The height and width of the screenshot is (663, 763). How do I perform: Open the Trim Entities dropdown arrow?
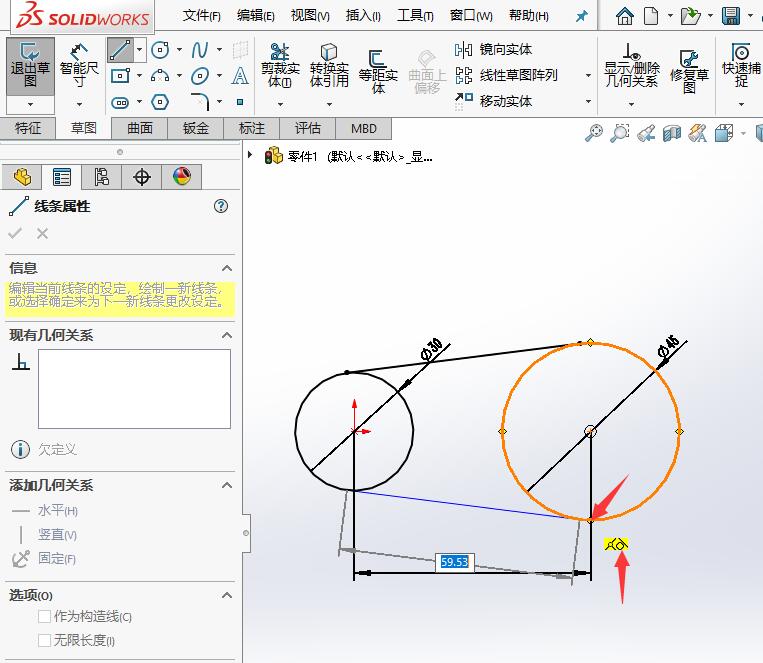(280, 104)
